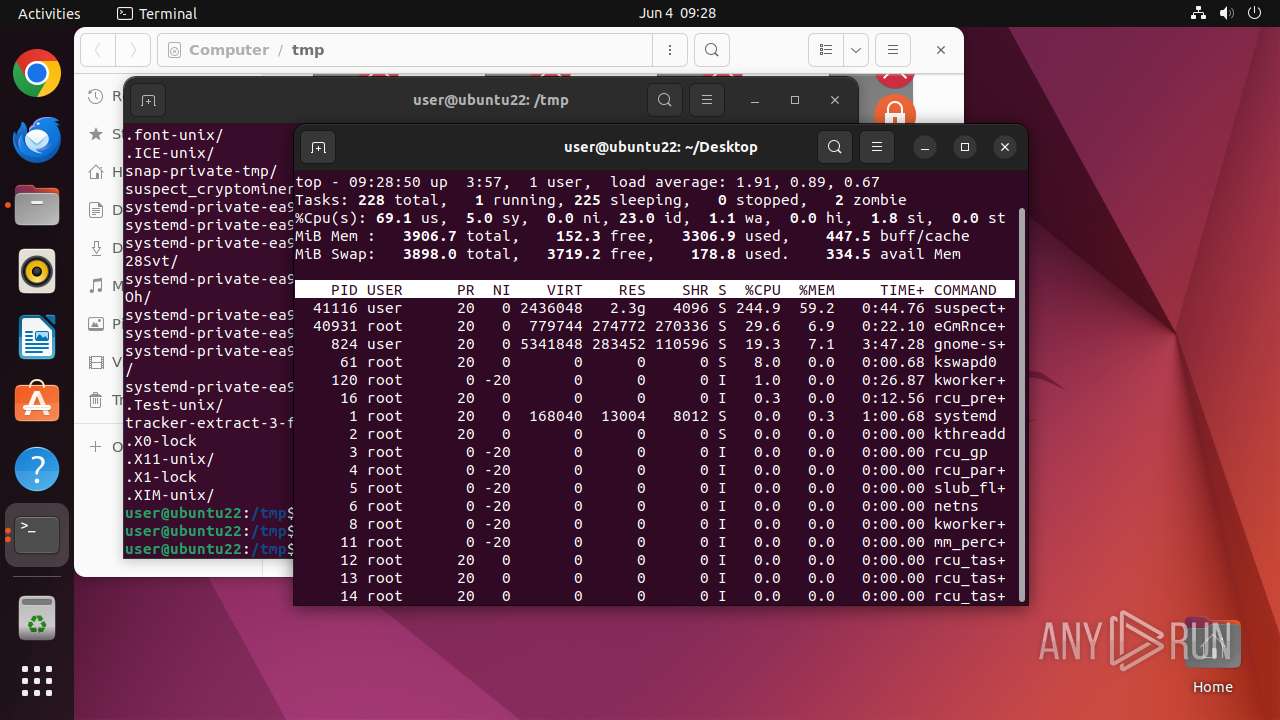
Task: Select the Terminal icon in the dock
Action: 37,535
